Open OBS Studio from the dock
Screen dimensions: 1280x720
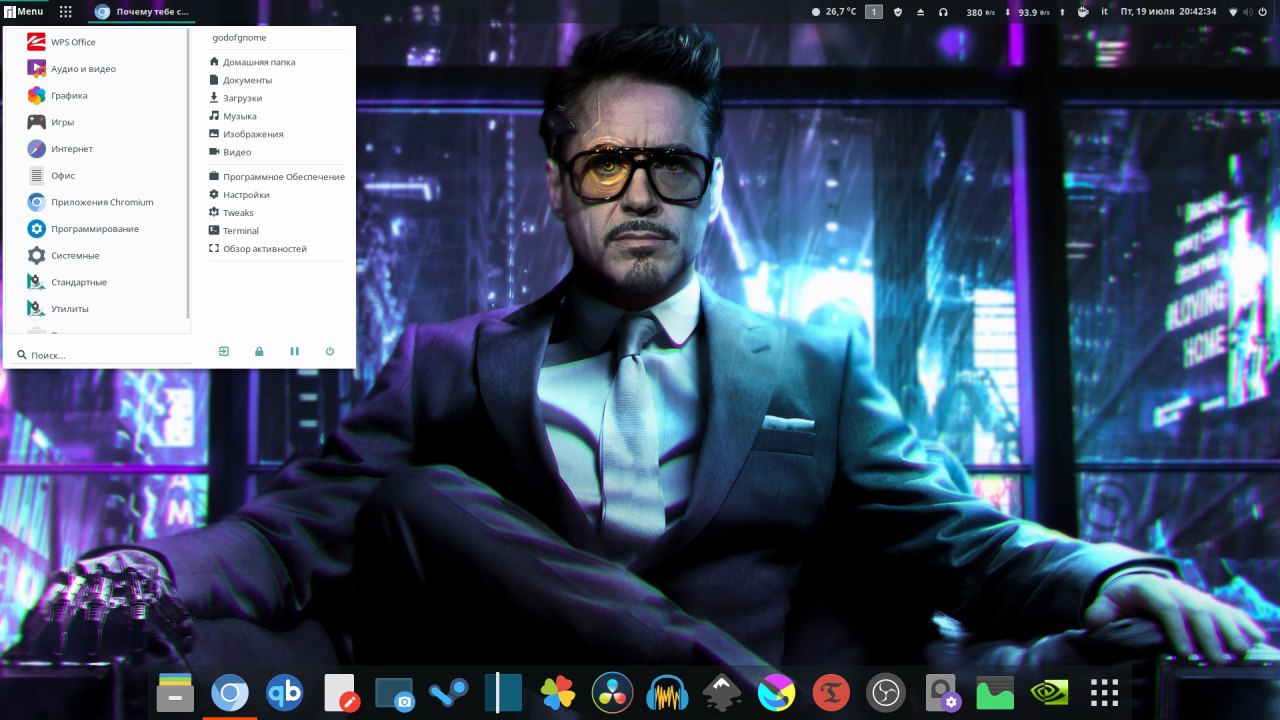[x=886, y=692]
